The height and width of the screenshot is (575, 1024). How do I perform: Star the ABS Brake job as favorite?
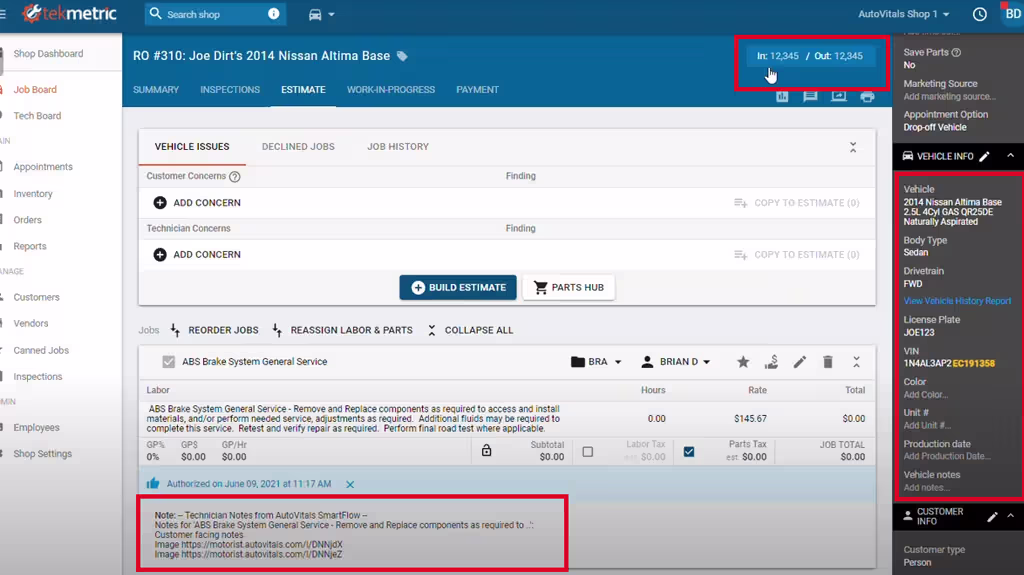(x=743, y=362)
